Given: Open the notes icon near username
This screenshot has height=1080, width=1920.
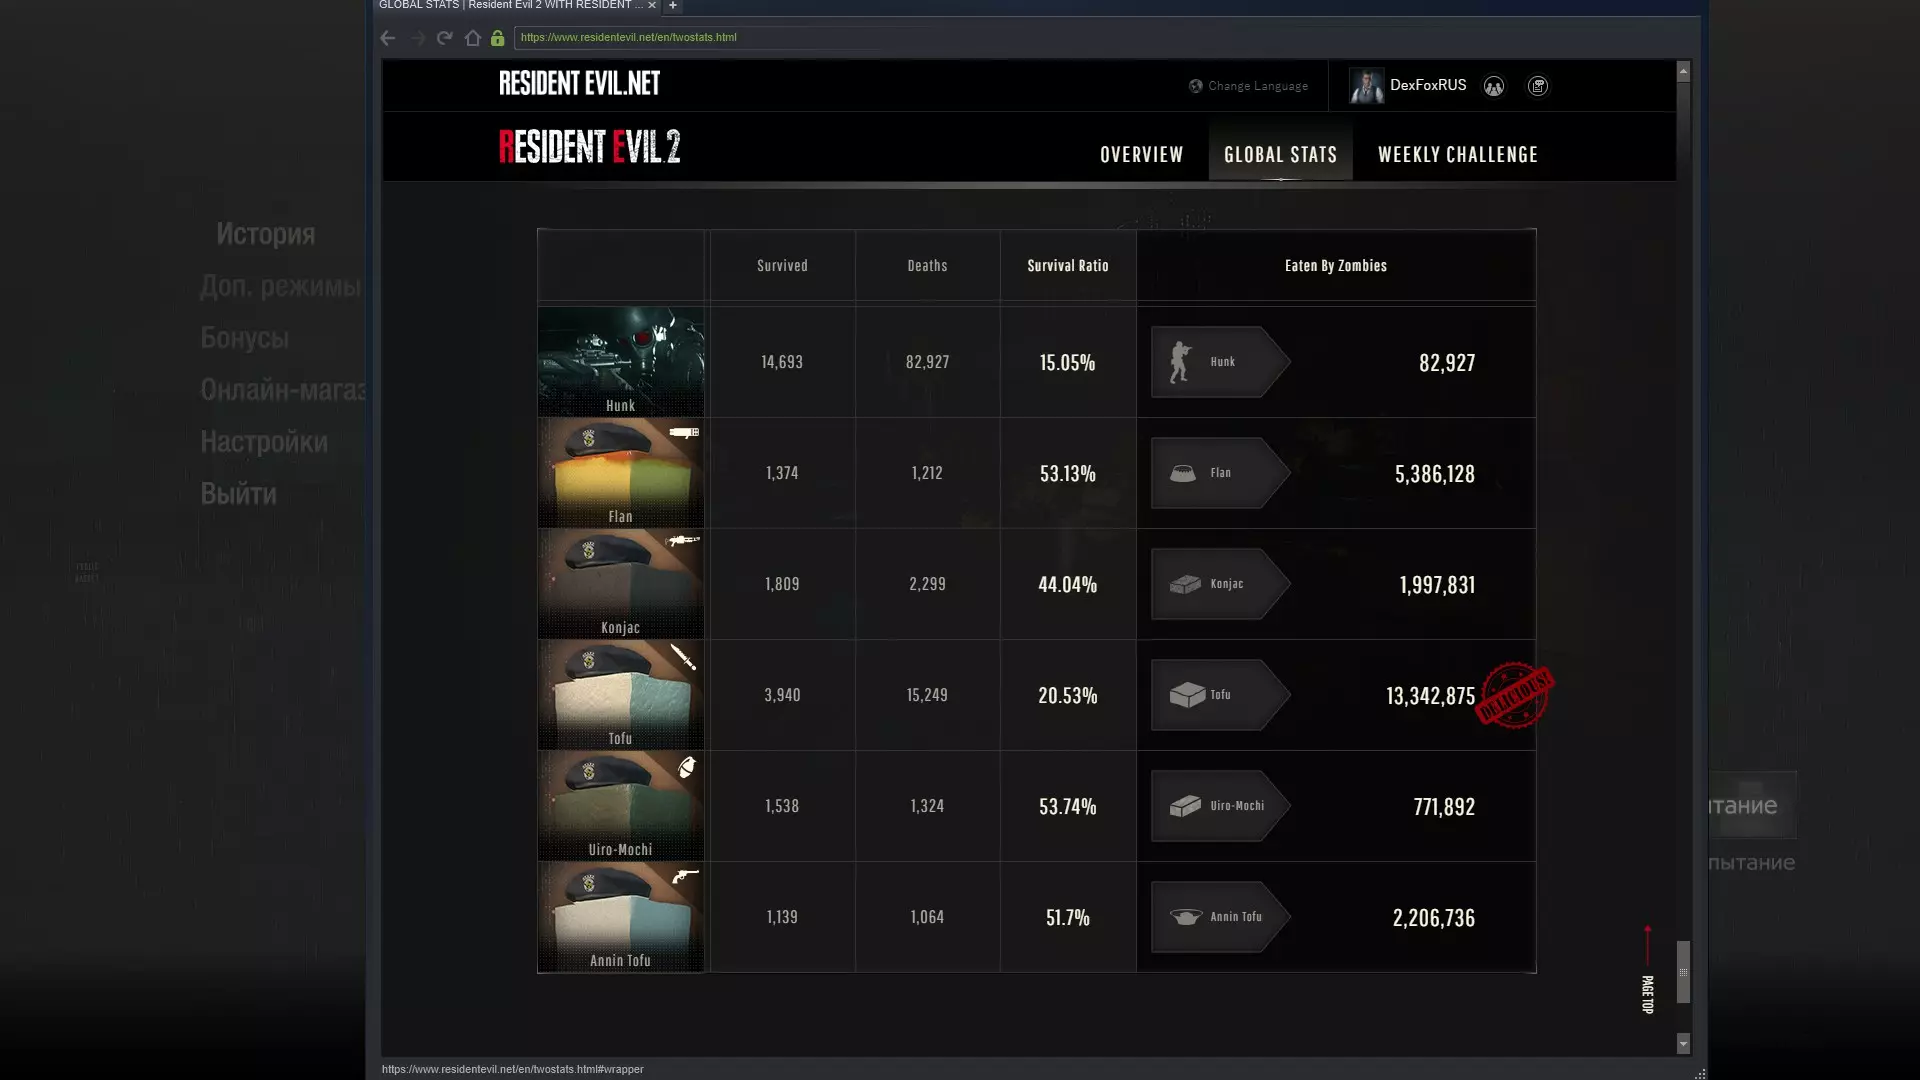Looking at the screenshot, I should click(x=1538, y=86).
